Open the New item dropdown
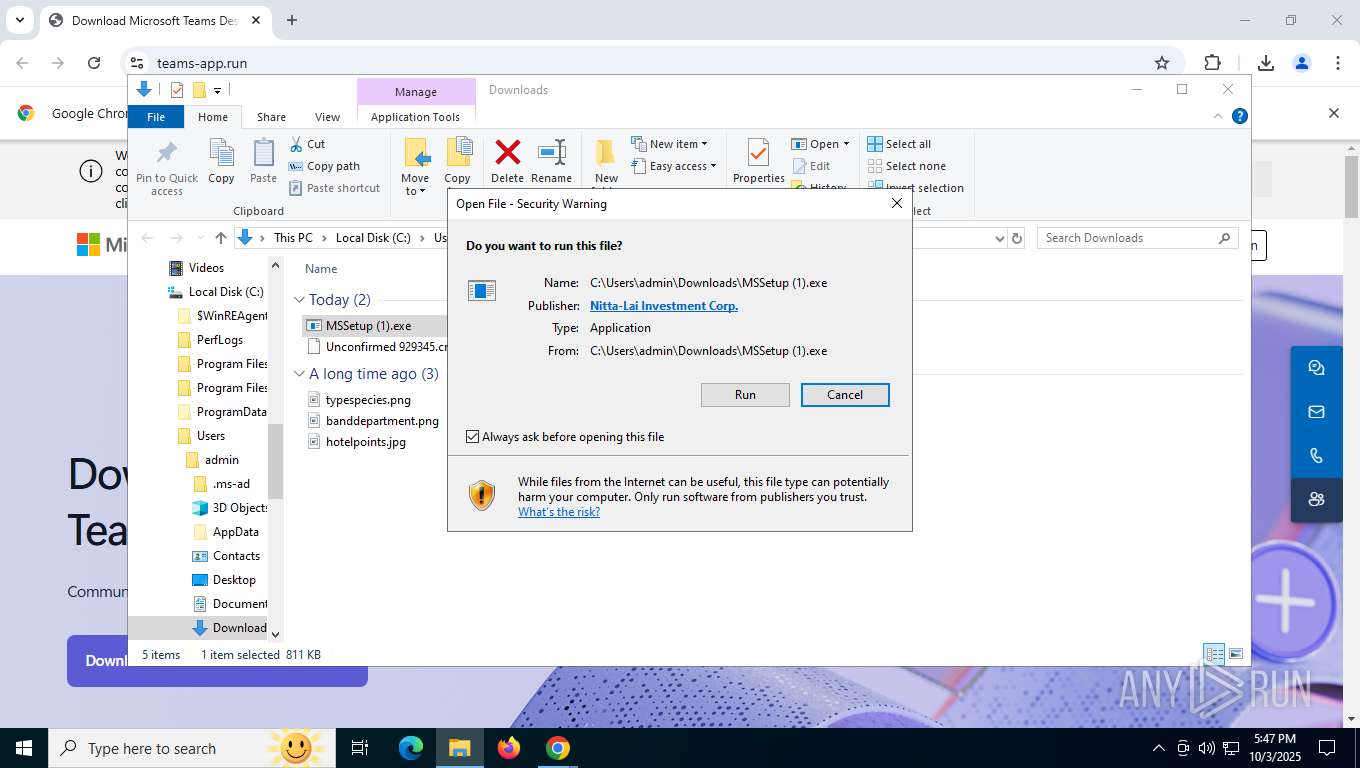The width and height of the screenshot is (1360, 768). pyautogui.click(x=669, y=144)
